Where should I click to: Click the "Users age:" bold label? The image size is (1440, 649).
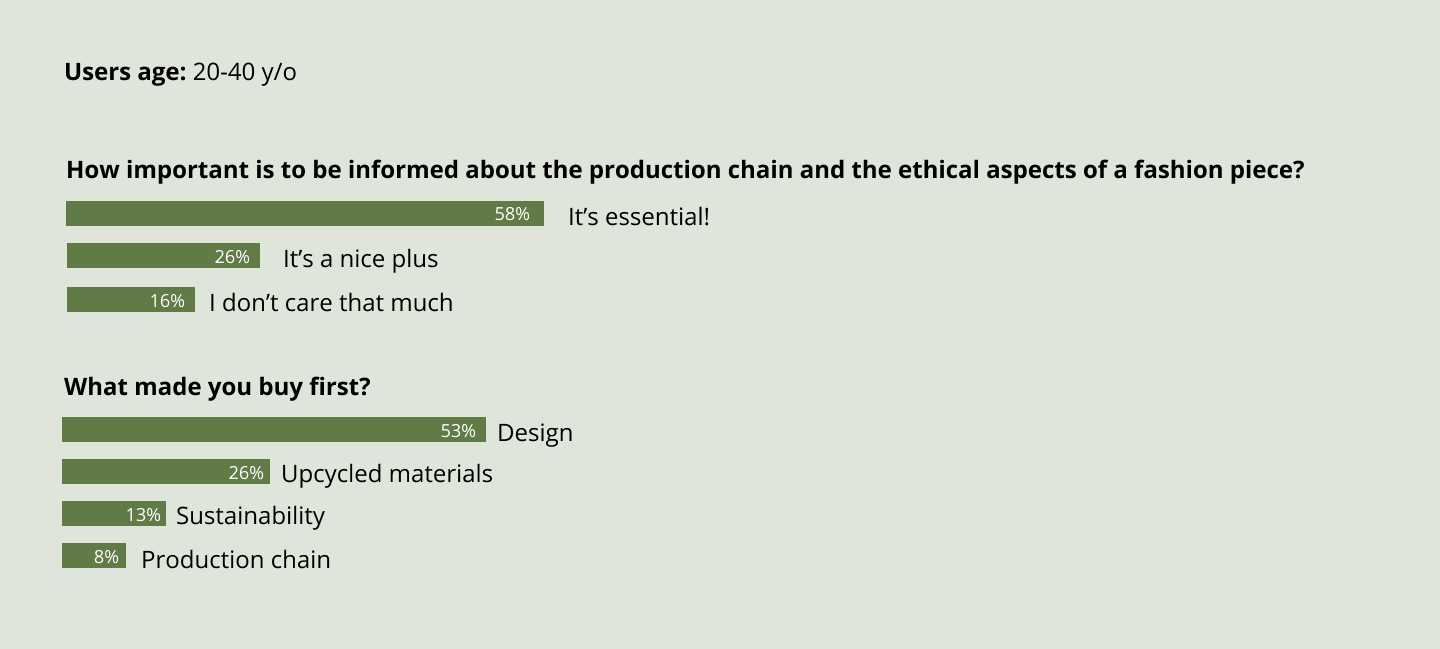point(124,72)
